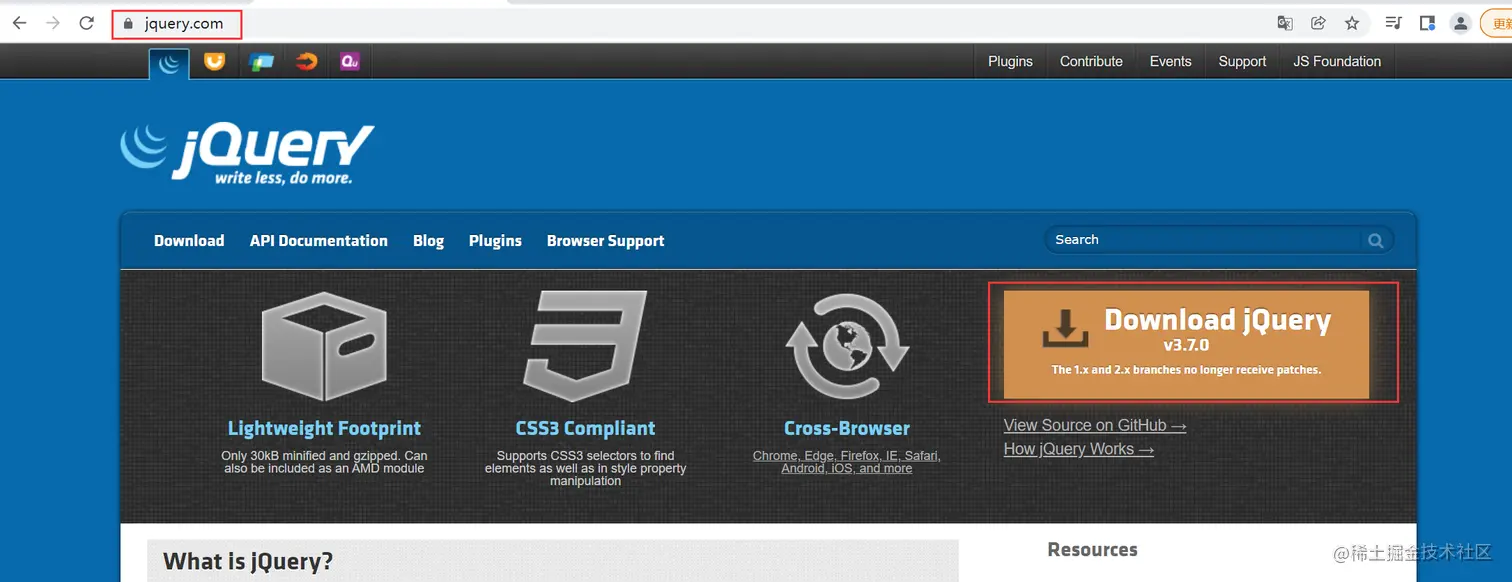Image resolution: width=1512 pixels, height=582 pixels.
Task: Open API Documentation in the navigation
Action: [319, 240]
